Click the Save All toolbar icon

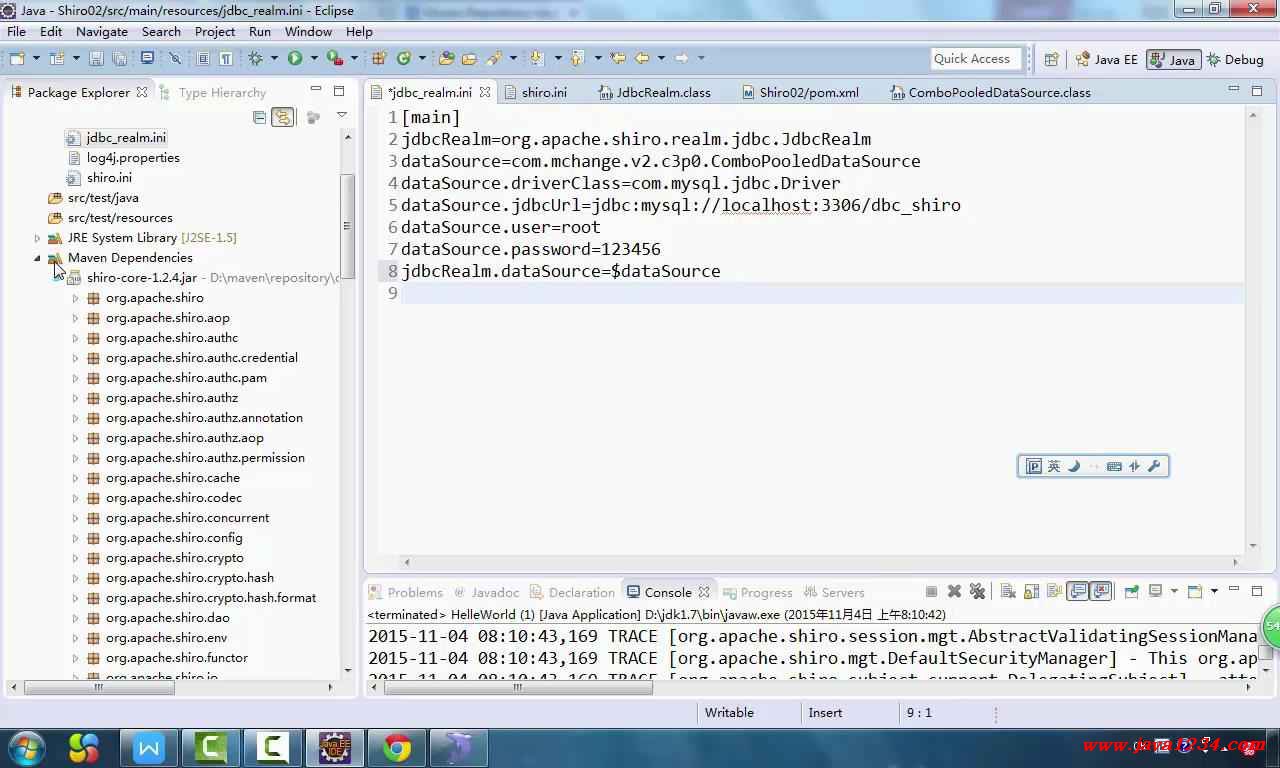pos(119,58)
